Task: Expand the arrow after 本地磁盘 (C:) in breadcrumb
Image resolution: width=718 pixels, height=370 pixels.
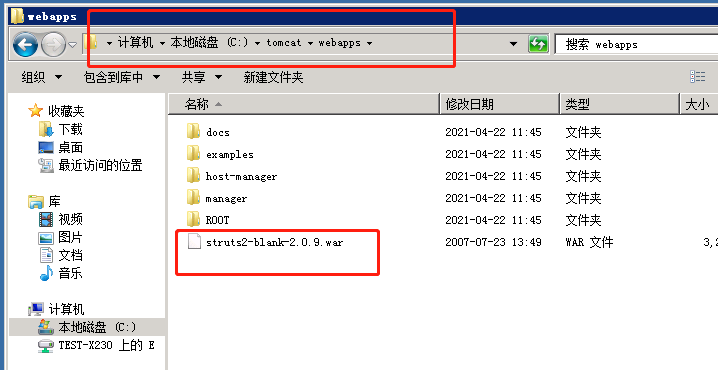Action: point(257,43)
